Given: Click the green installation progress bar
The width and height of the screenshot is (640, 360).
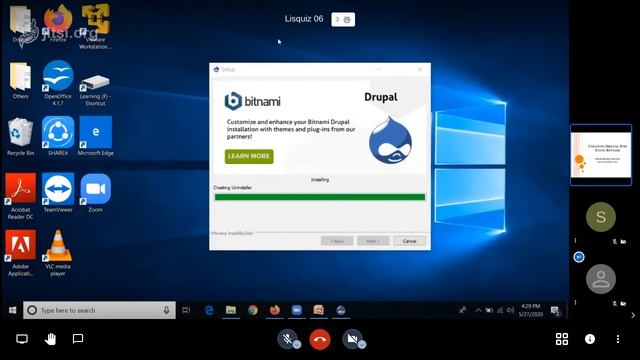Looking at the screenshot, I should (320, 197).
